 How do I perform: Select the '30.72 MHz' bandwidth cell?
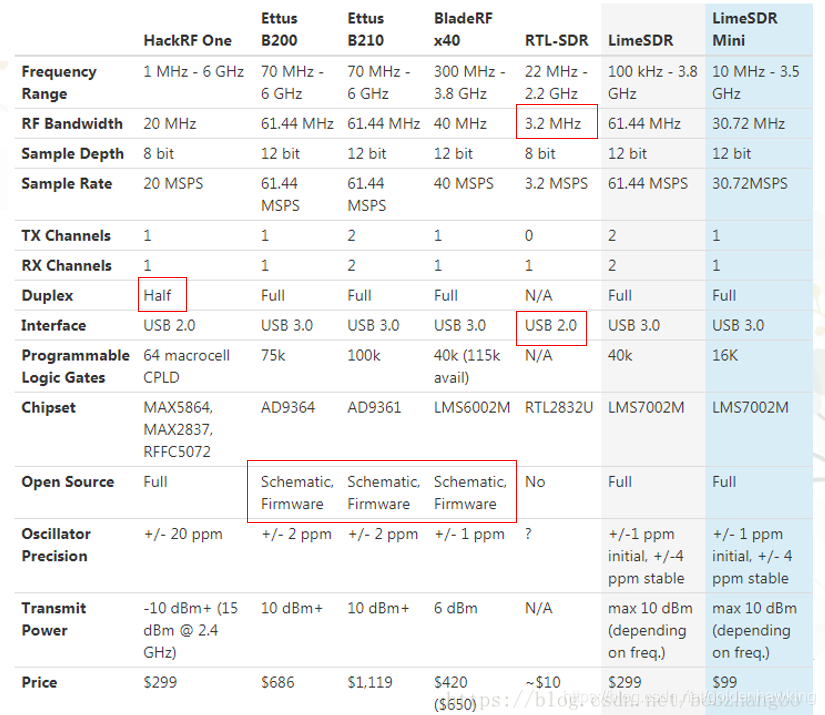[748, 124]
